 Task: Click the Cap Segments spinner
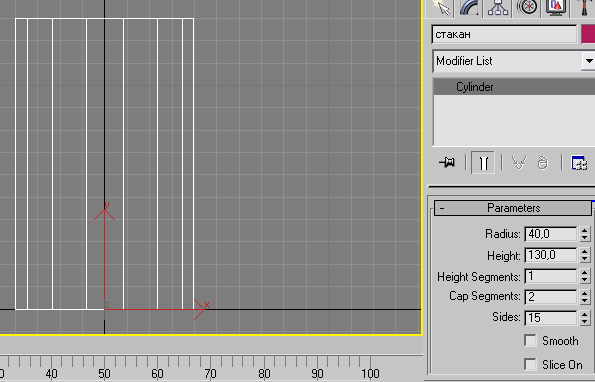click(585, 296)
